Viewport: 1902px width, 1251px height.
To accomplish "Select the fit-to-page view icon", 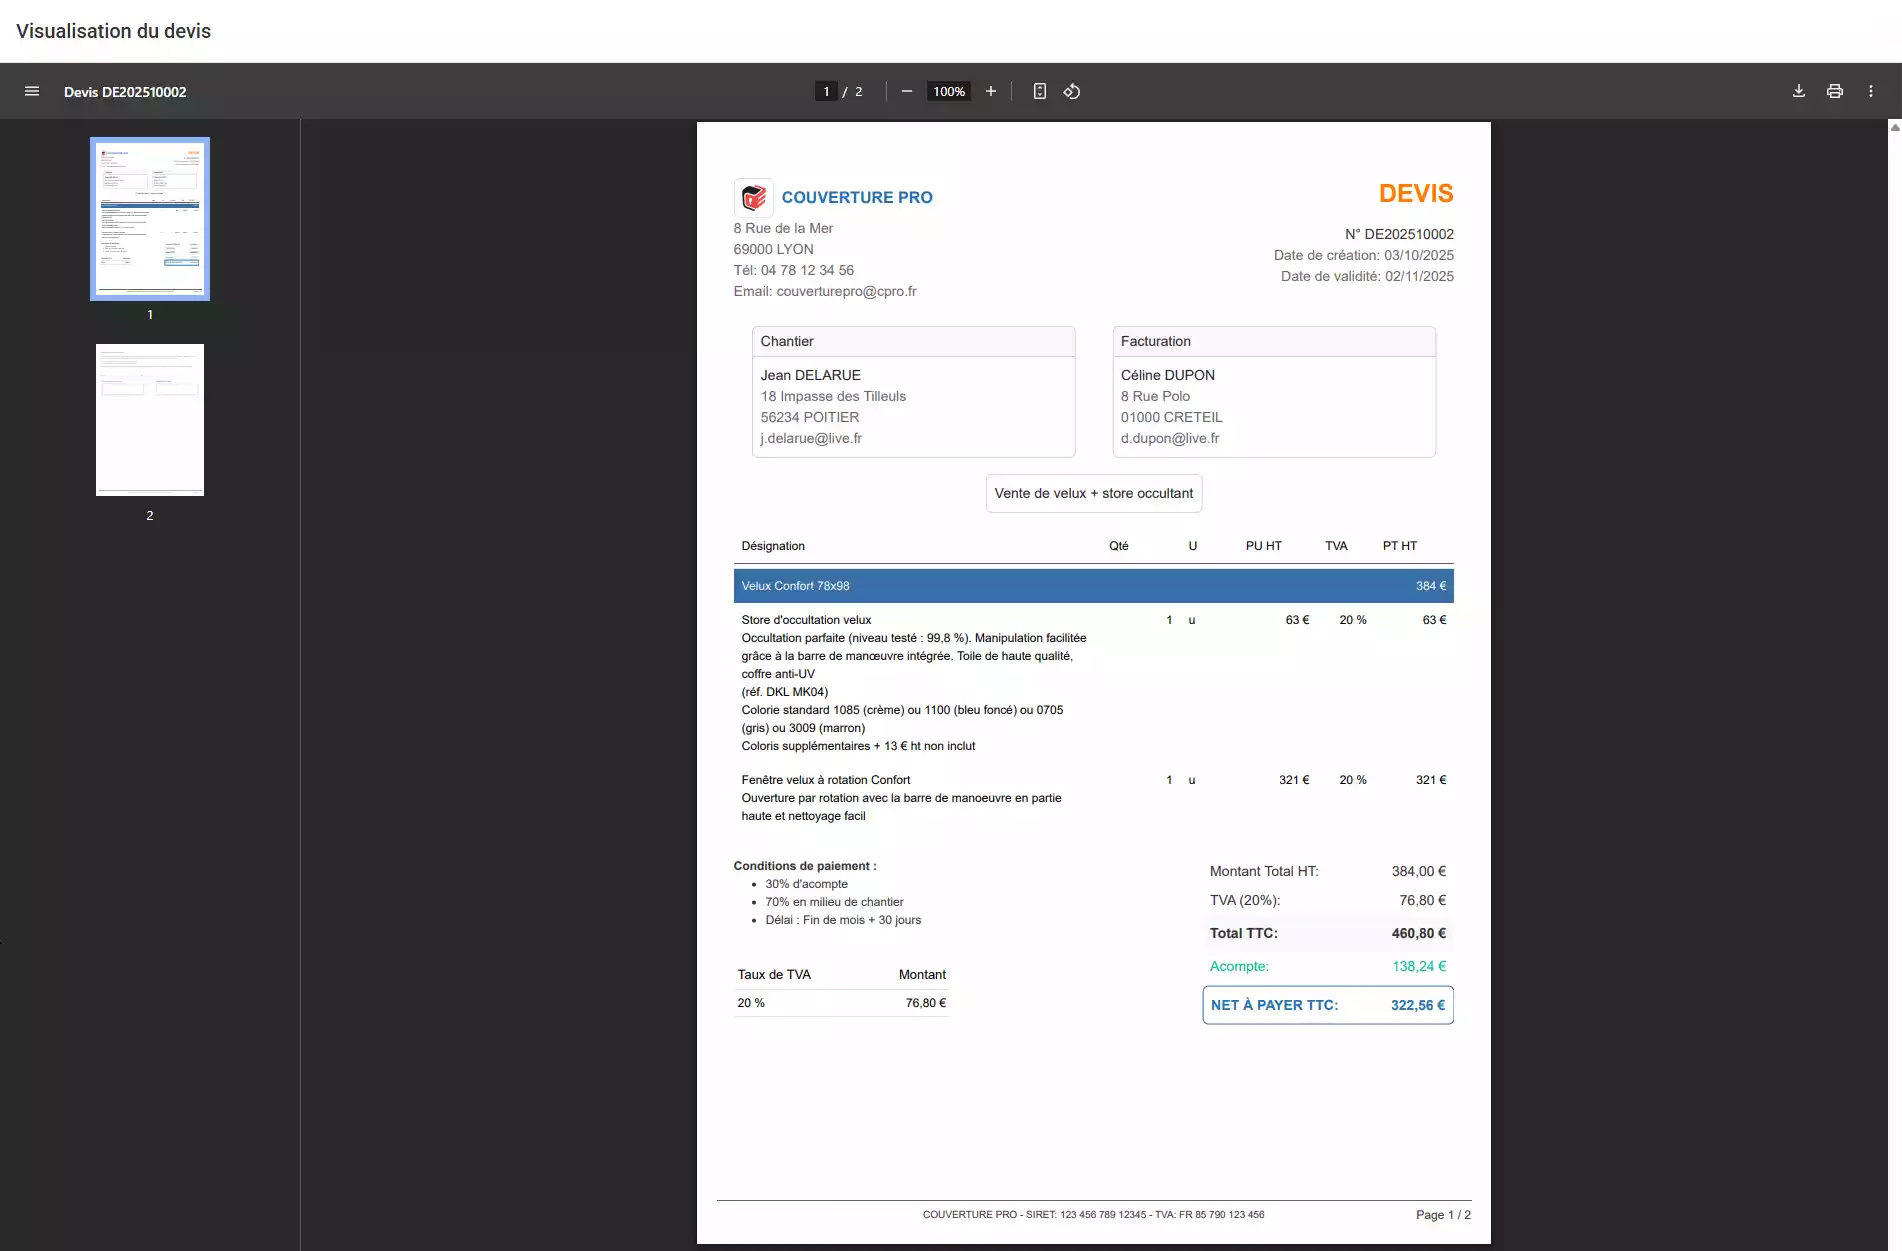I will pos(1039,91).
